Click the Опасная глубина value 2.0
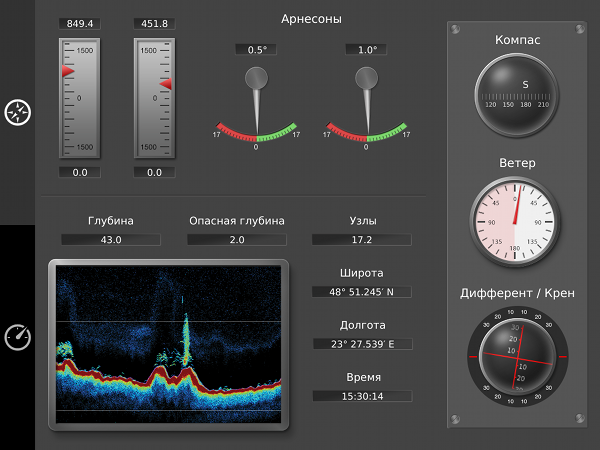Image resolution: width=600 pixels, height=450 pixels. [x=236, y=240]
